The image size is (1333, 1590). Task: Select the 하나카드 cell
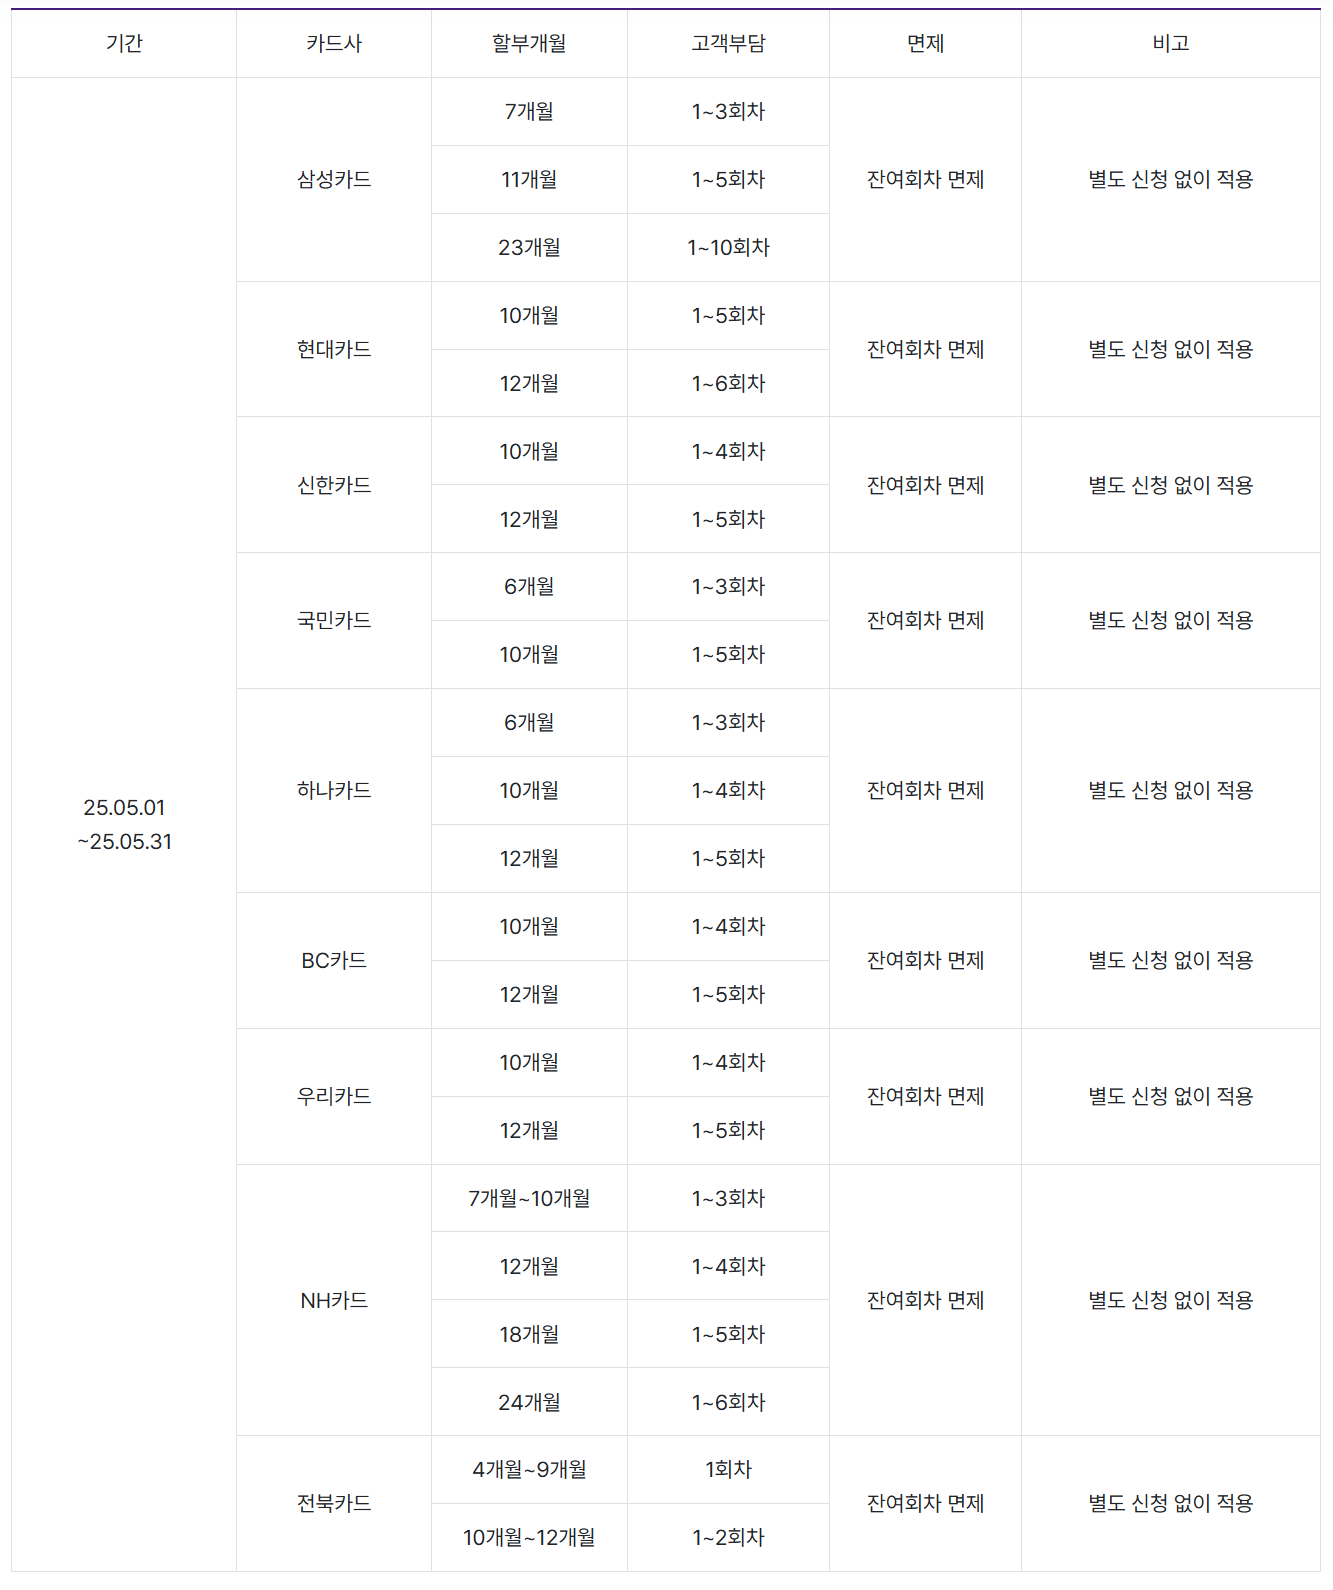pos(334,790)
